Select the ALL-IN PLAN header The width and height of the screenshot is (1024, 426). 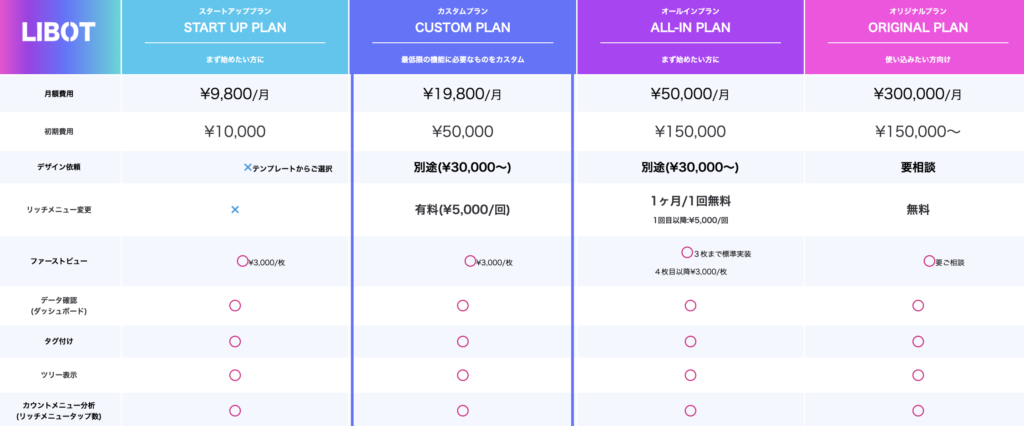coord(690,27)
